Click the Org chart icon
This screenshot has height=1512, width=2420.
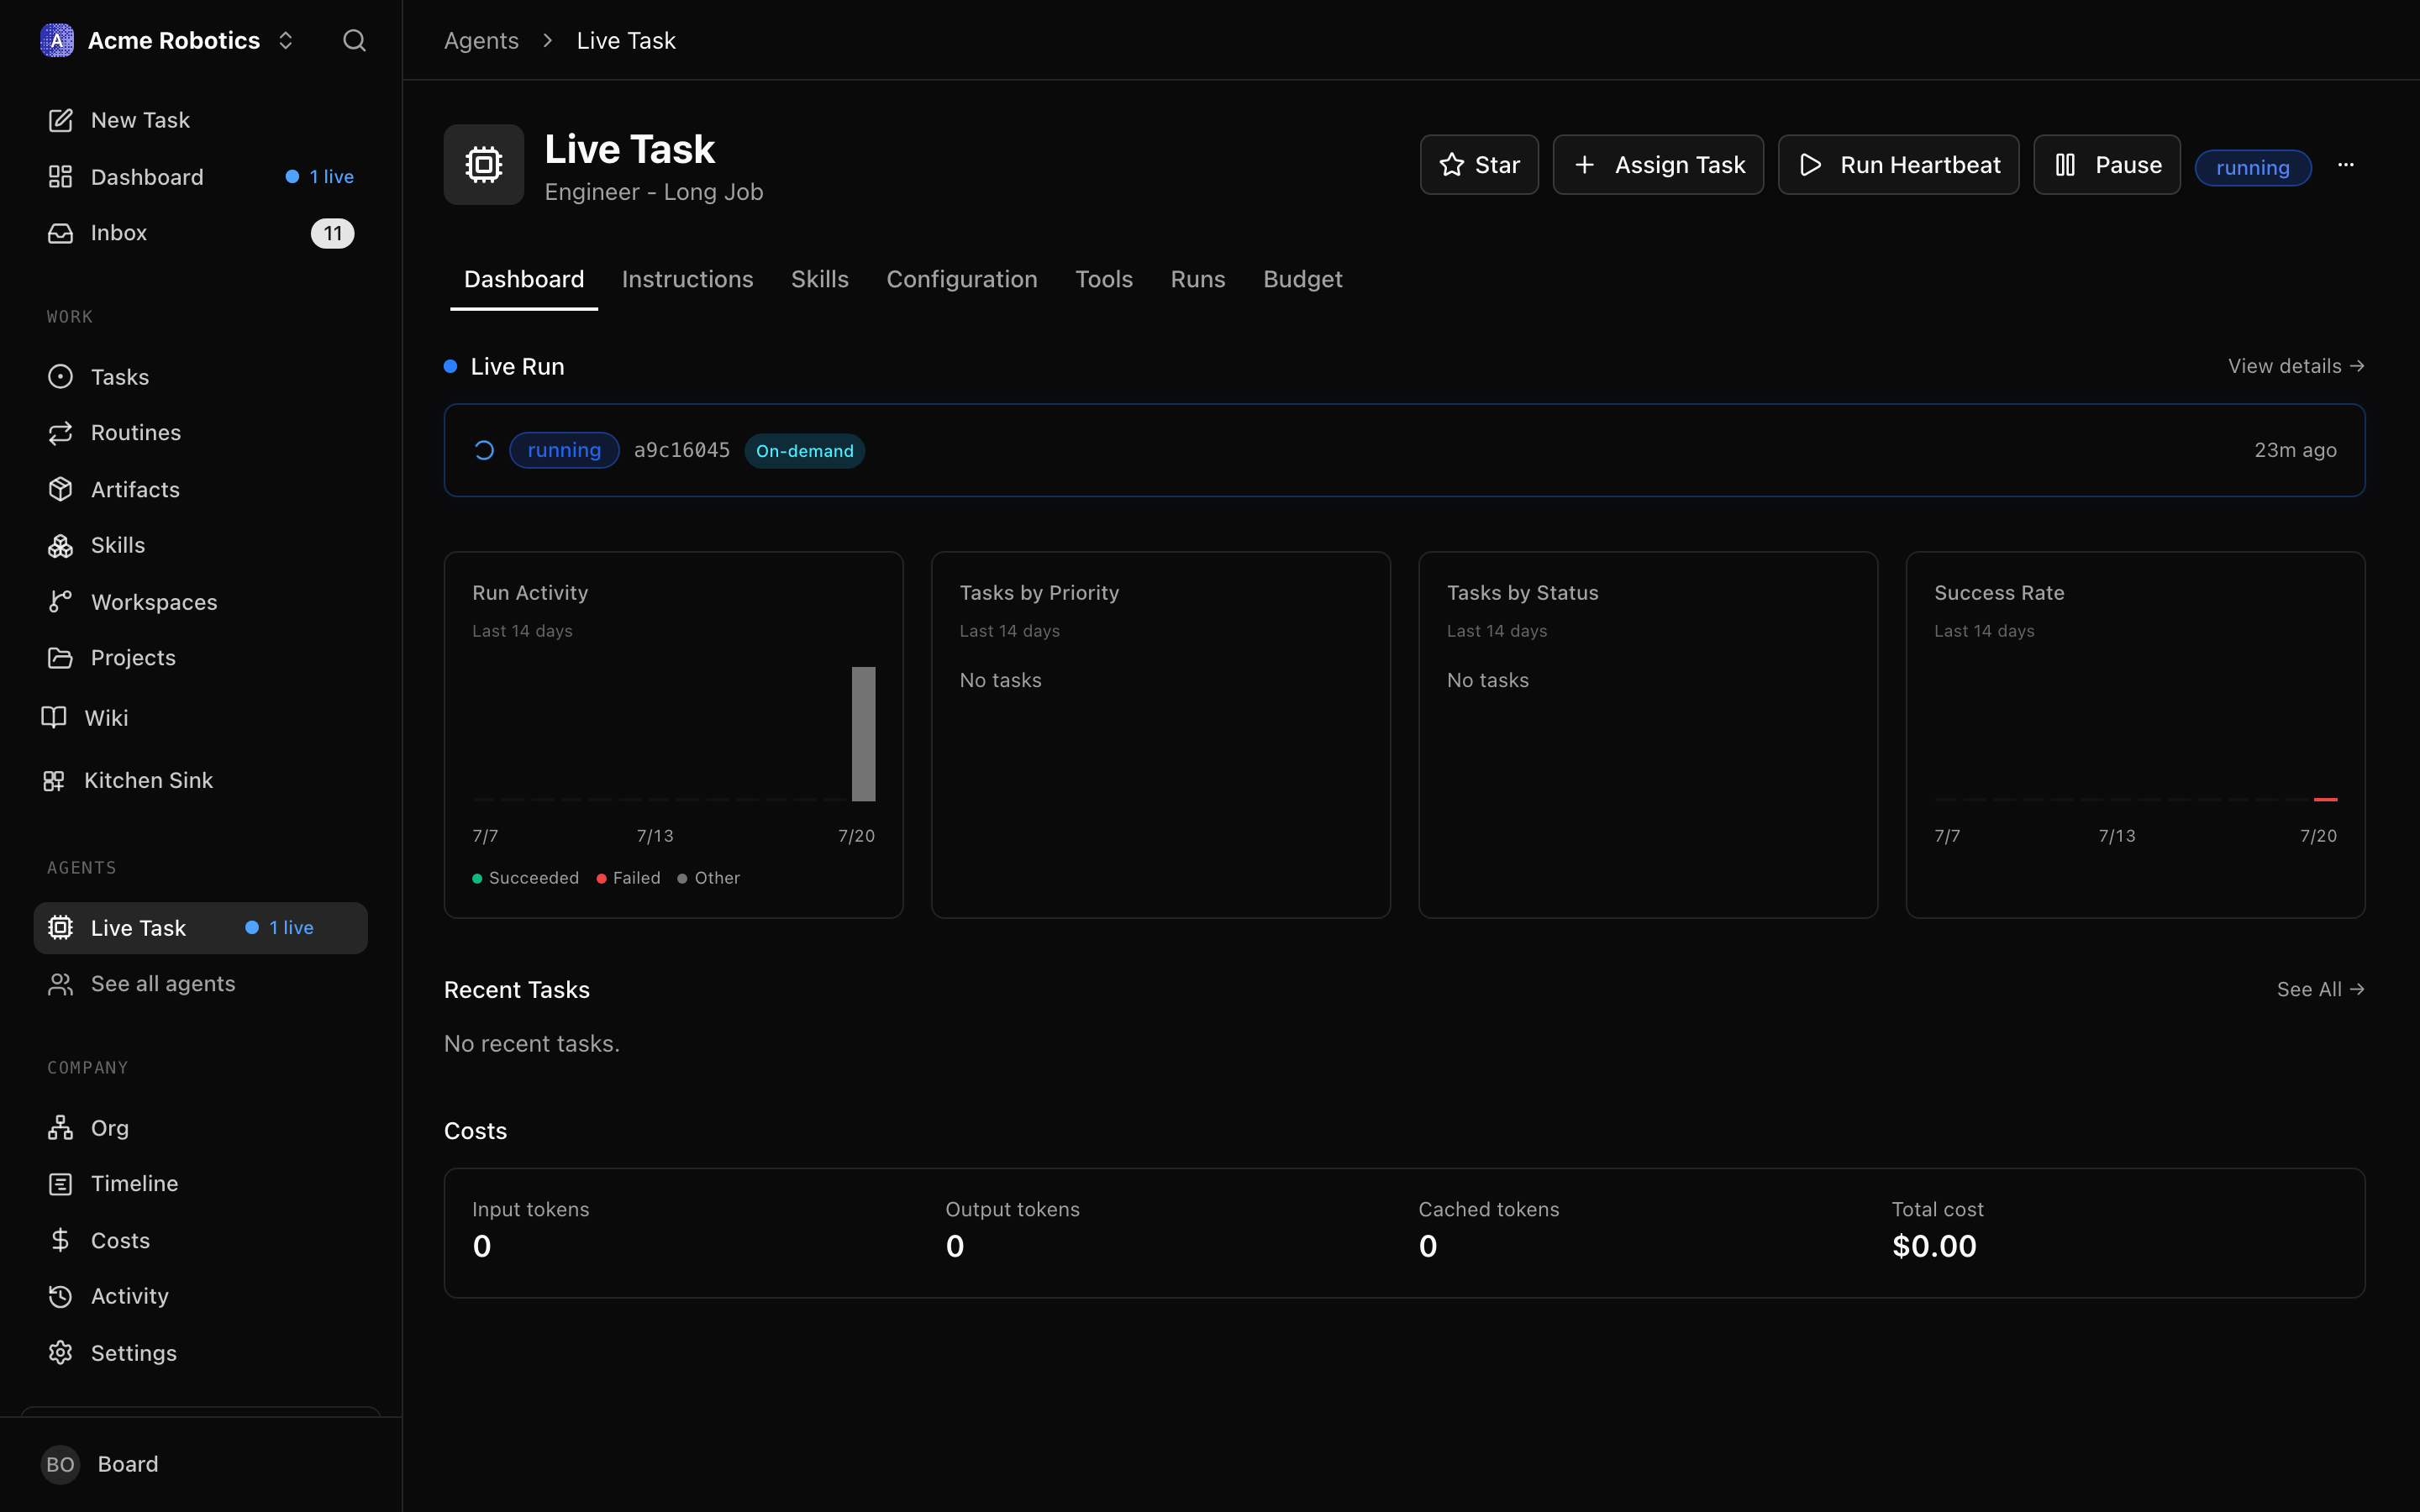pos(60,1128)
